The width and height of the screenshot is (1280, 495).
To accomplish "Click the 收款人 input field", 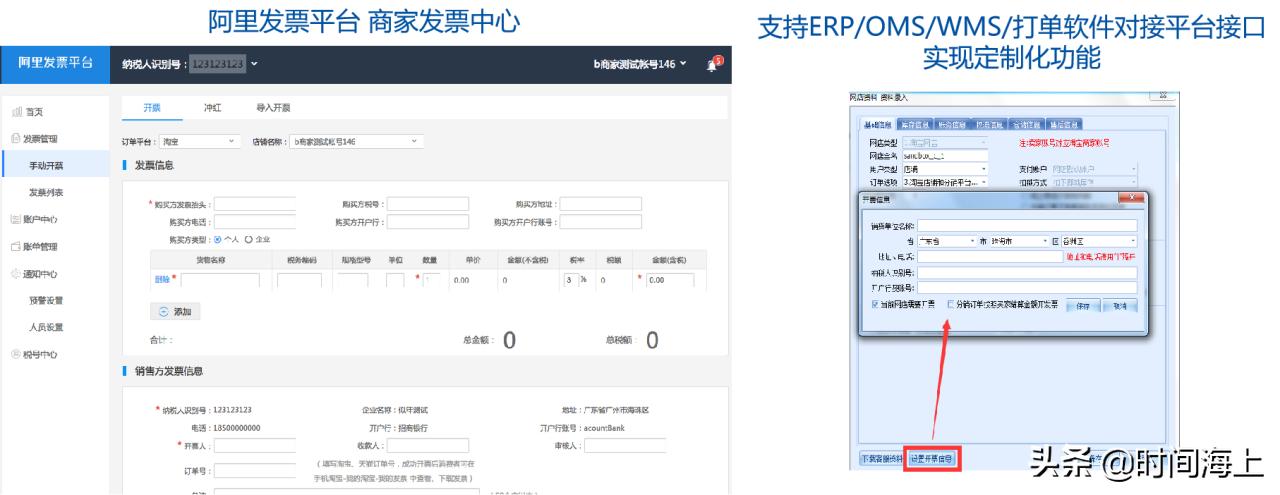I will click(x=428, y=445).
